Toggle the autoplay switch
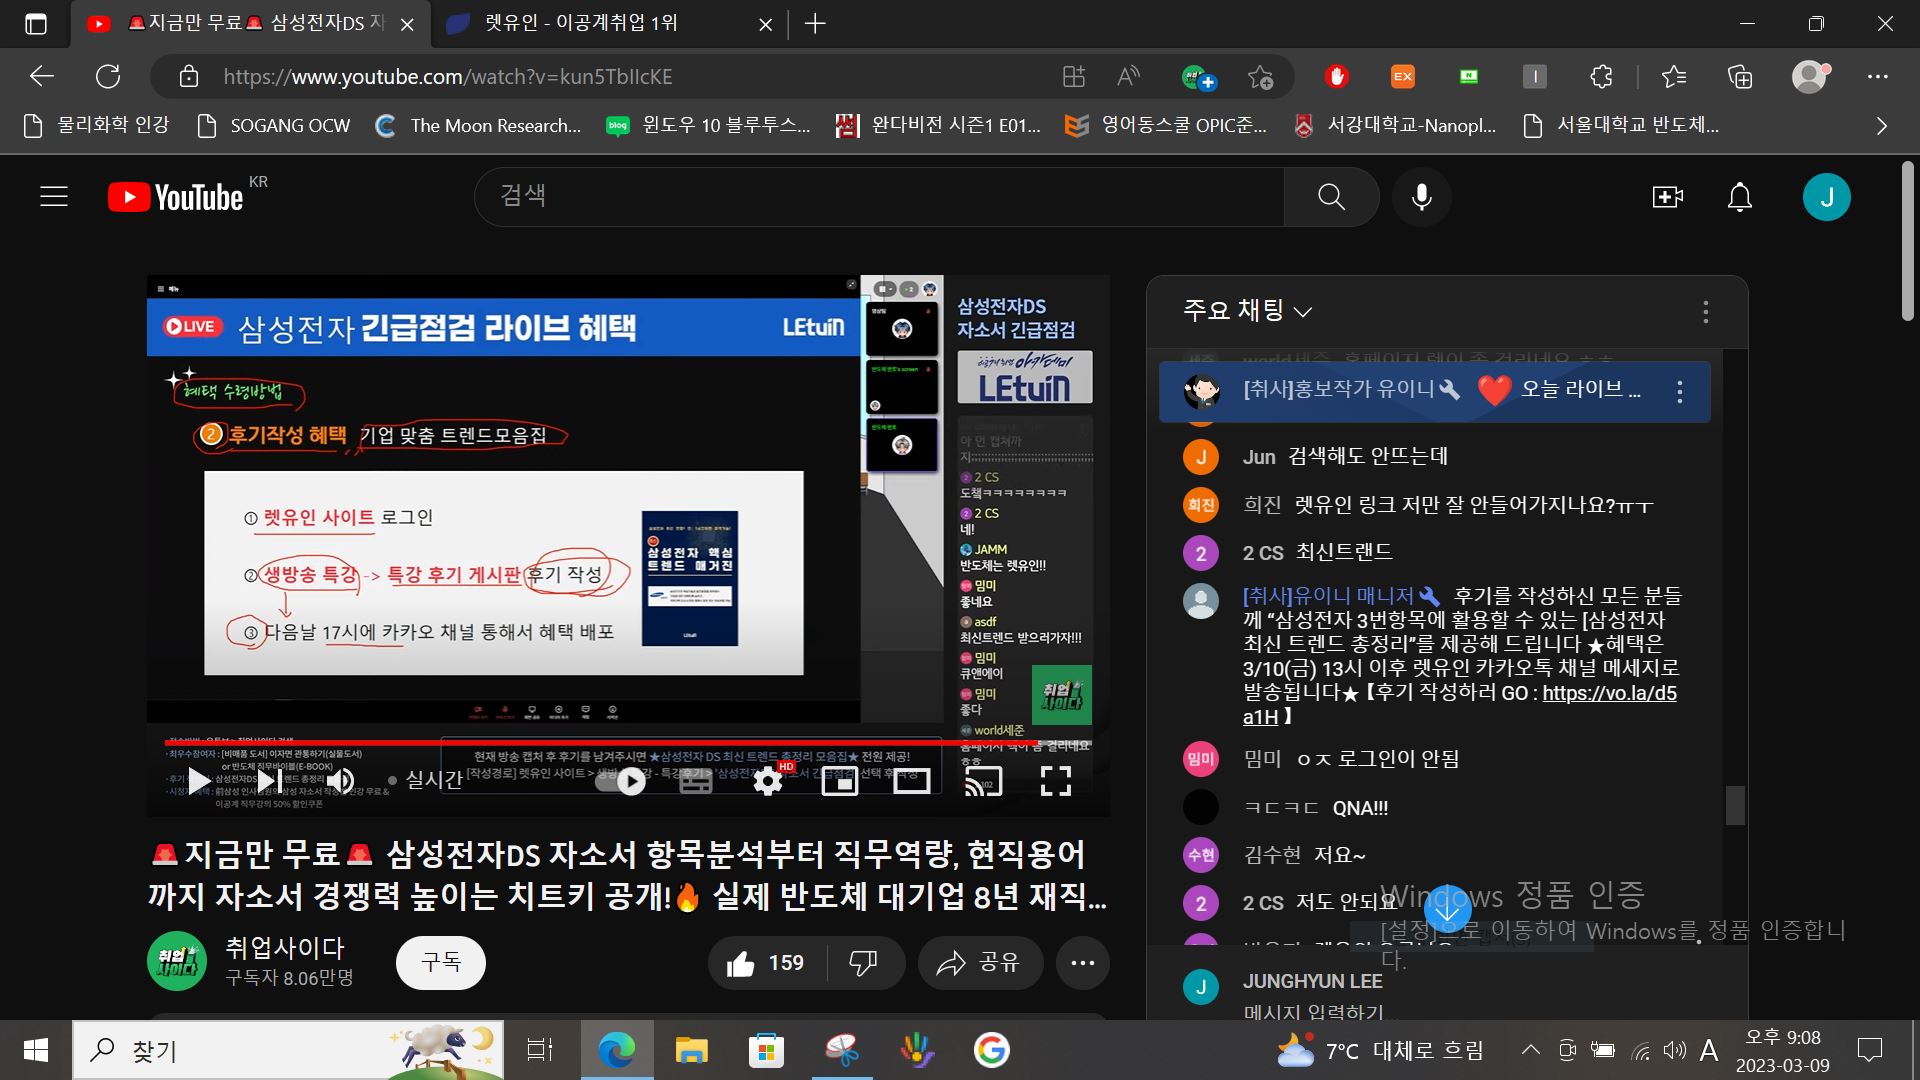Image resolution: width=1920 pixels, height=1080 pixels. tap(620, 781)
